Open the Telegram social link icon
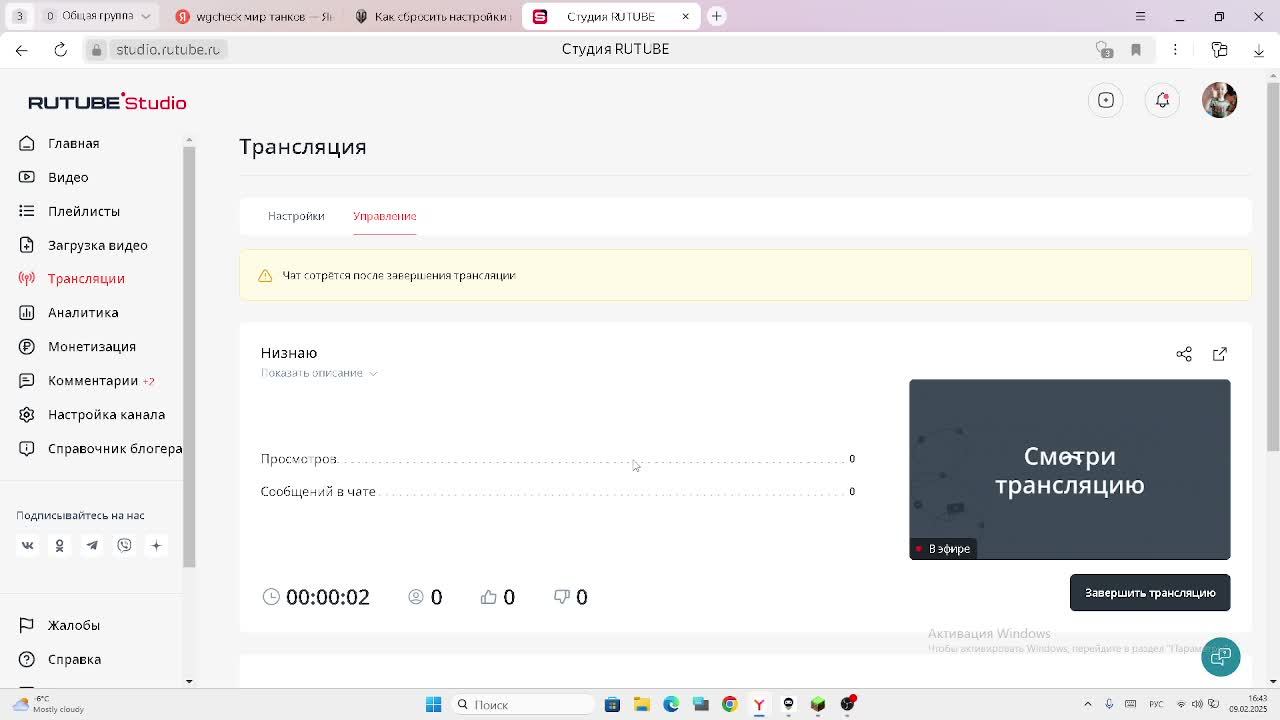Image resolution: width=1280 pixels, height=720 pixels. tap(92, 545)
